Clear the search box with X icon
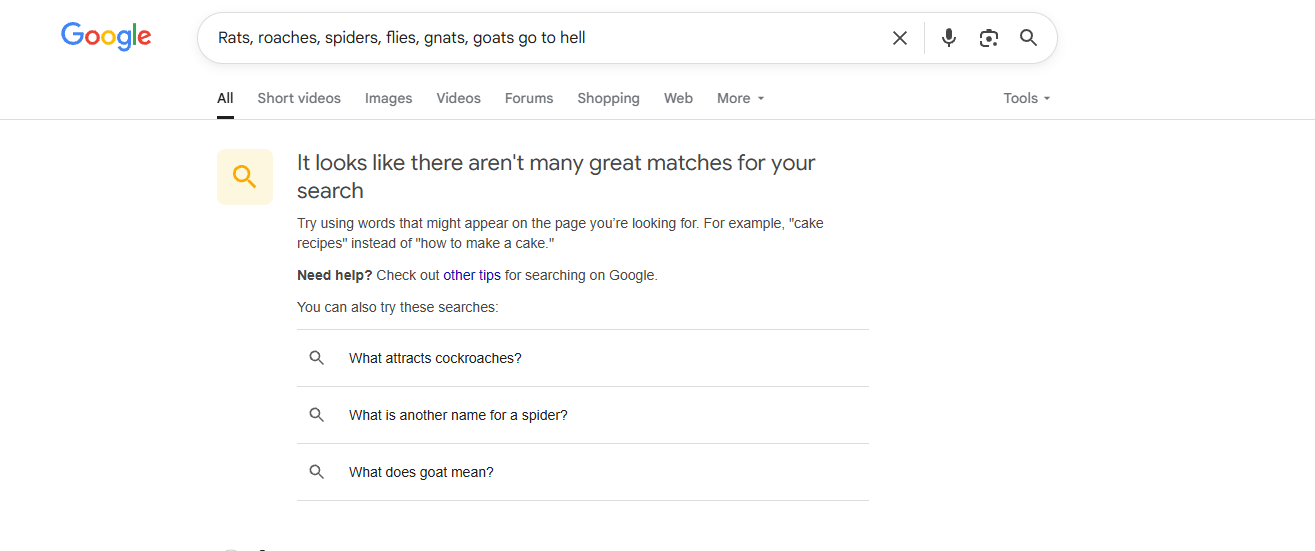The image size is (1315, 551). tap(900, 38)
